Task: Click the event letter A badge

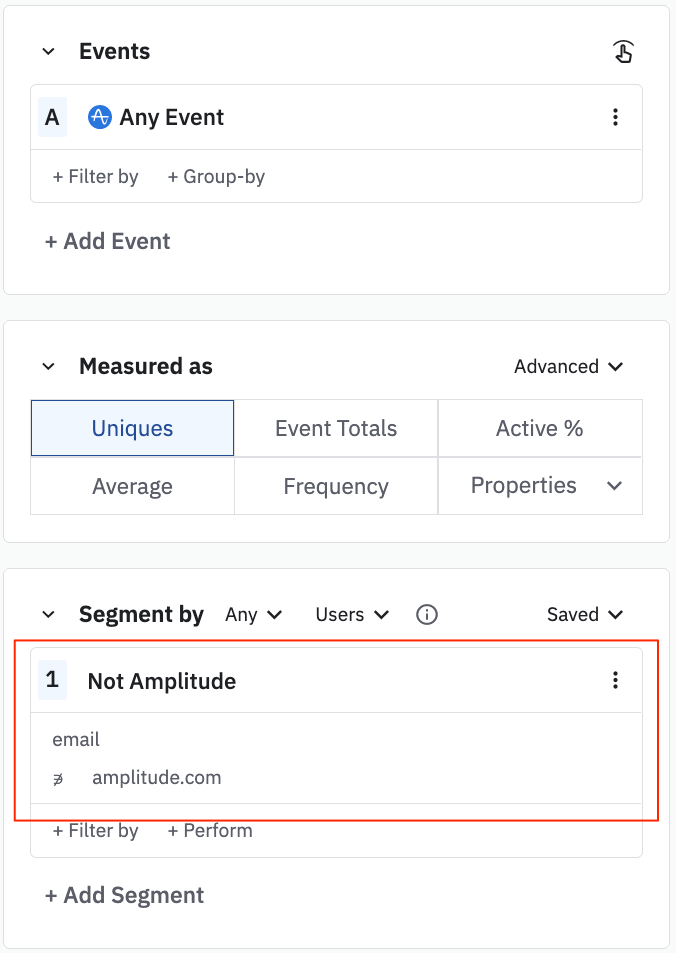Action: pos(52,117)
